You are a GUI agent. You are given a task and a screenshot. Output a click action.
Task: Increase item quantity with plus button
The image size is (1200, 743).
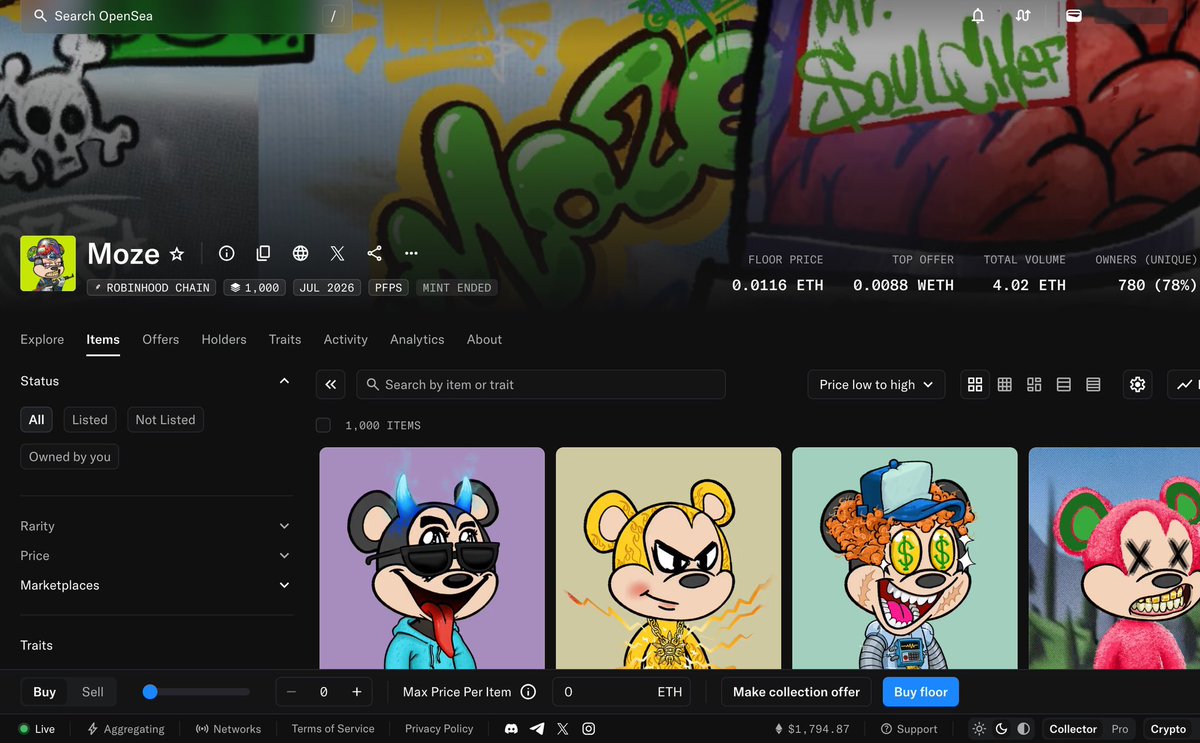click(356, 692)
